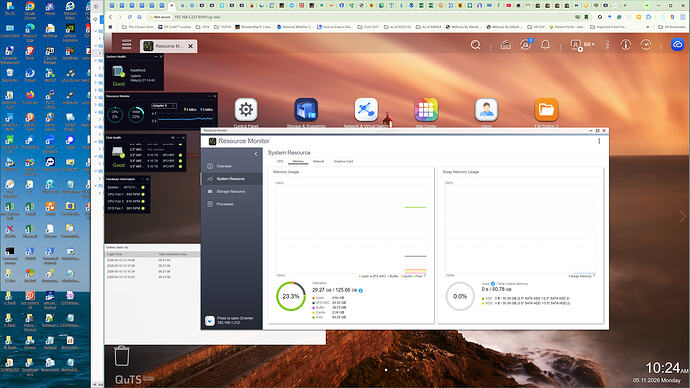This screenshot has height=388, width=690.
Task: Click the "0 B / 60.78 GB" swap memory value
Action: click(496, 289)
